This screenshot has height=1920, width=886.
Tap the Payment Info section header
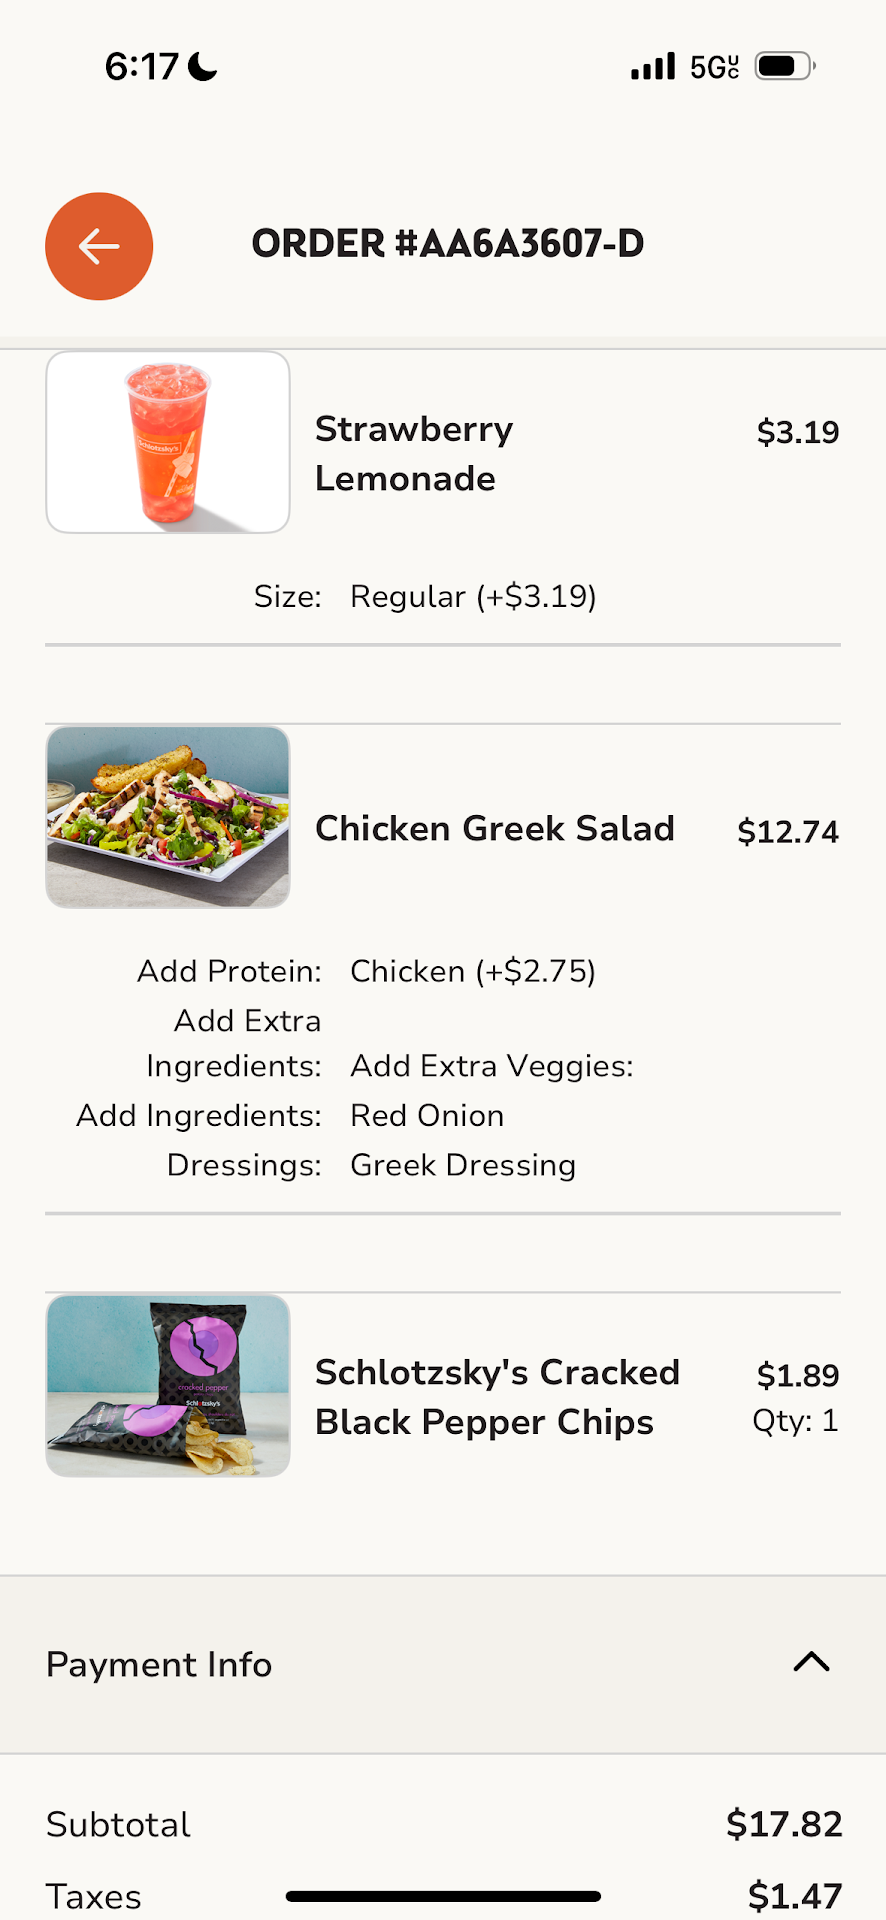pos(159,1665)
